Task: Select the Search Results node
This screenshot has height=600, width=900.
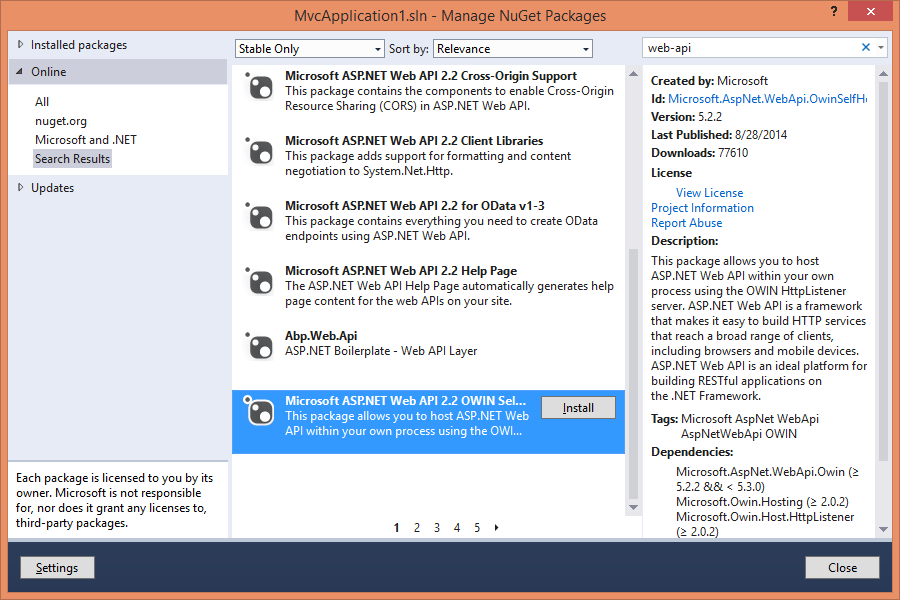Action: click(72, 159)
